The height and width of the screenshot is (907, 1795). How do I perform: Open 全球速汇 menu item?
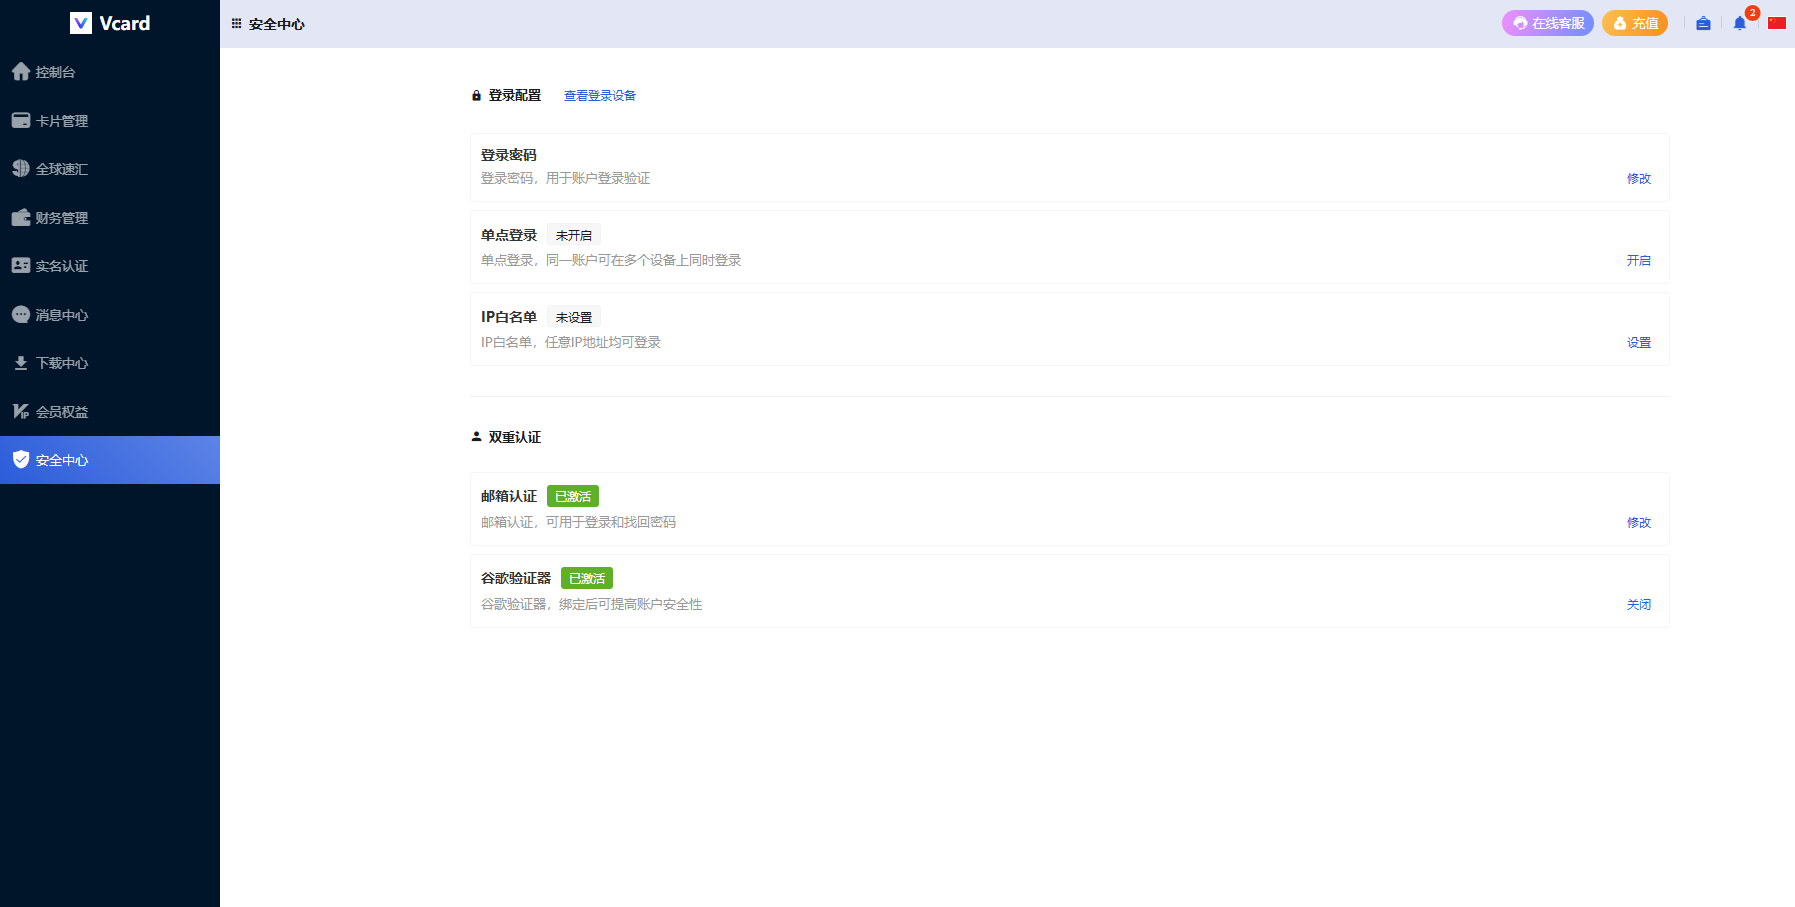coord(110,169)
